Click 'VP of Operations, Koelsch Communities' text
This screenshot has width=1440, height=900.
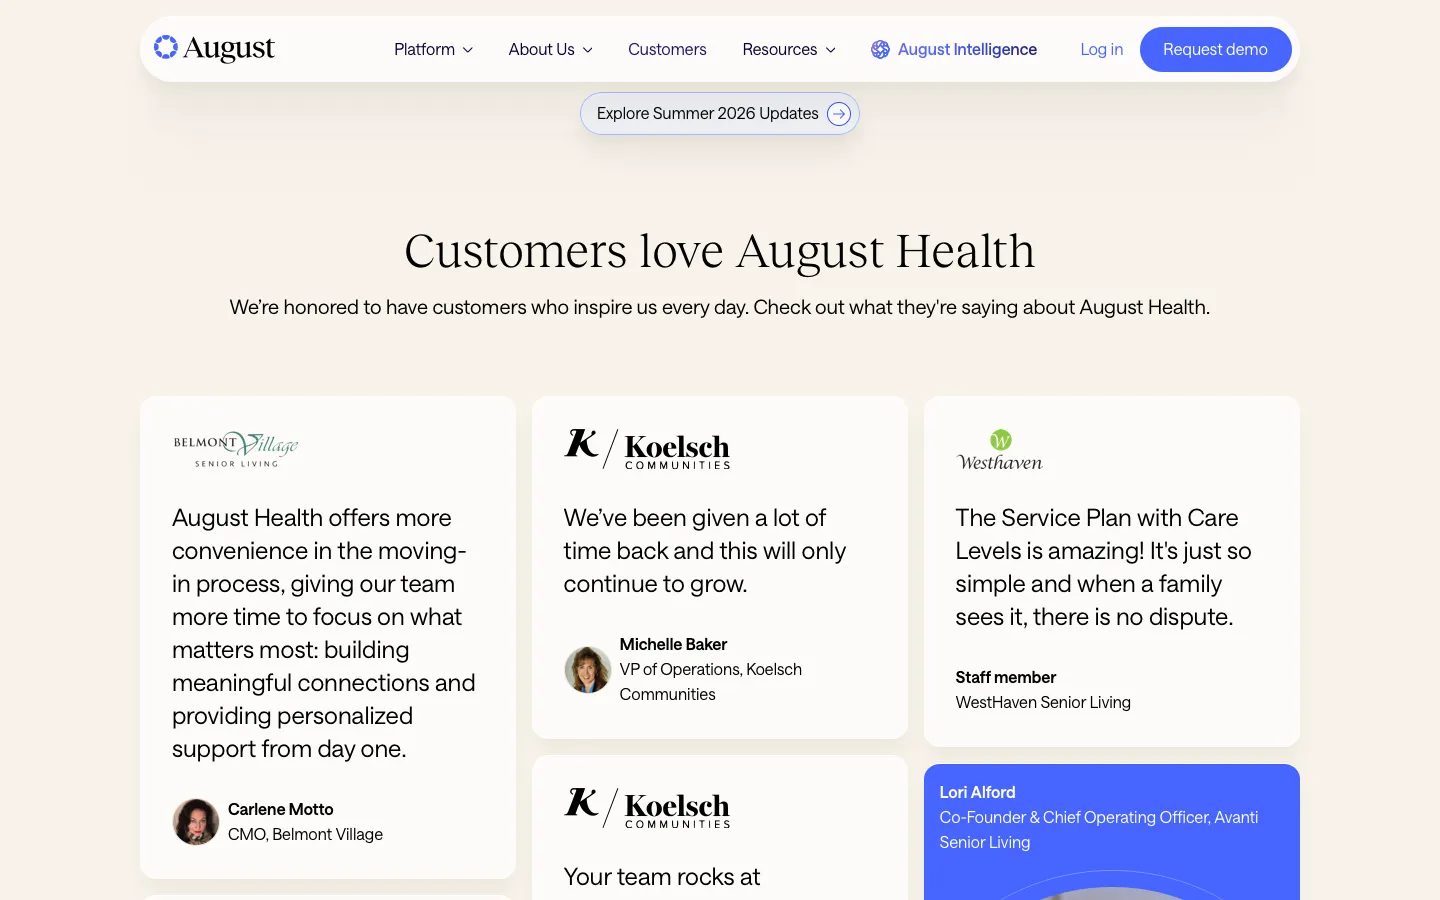(711, 681)
